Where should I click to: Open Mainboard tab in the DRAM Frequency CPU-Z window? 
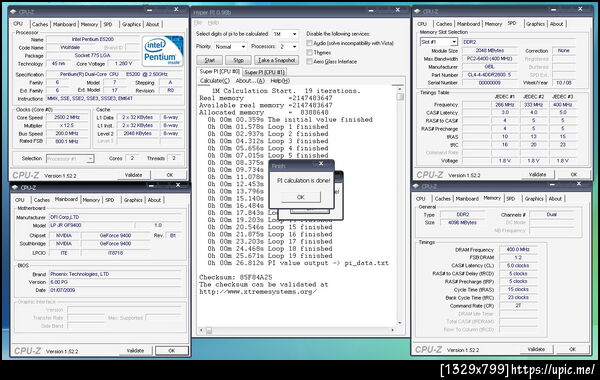[x=467, y=199]
